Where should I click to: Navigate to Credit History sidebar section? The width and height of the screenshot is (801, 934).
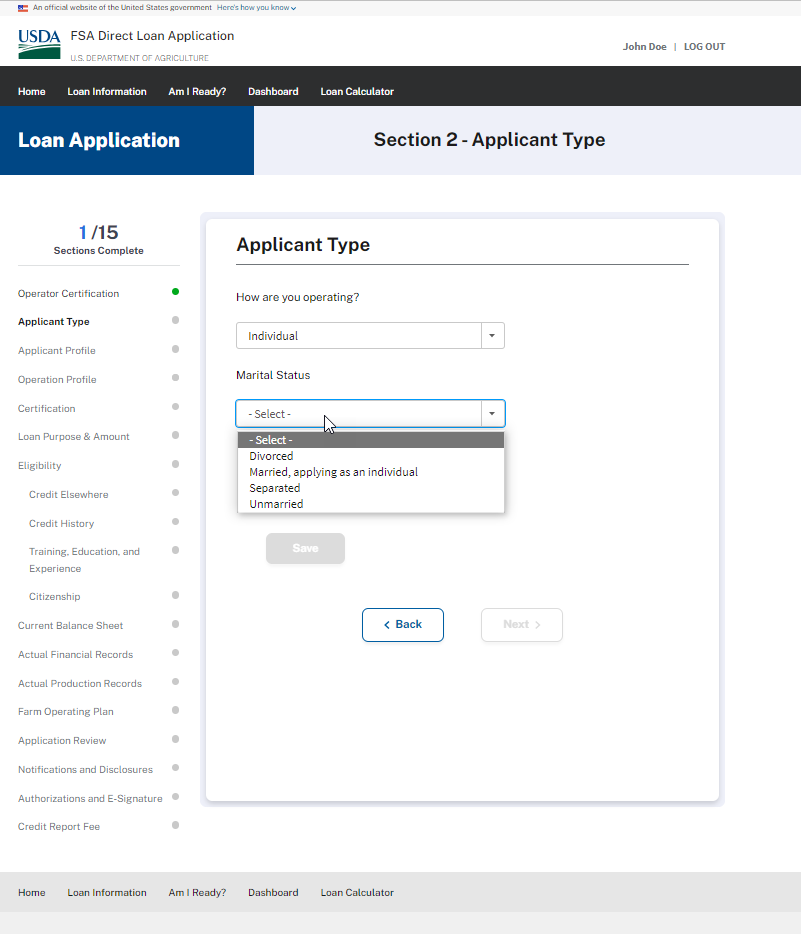coord(61,524)
